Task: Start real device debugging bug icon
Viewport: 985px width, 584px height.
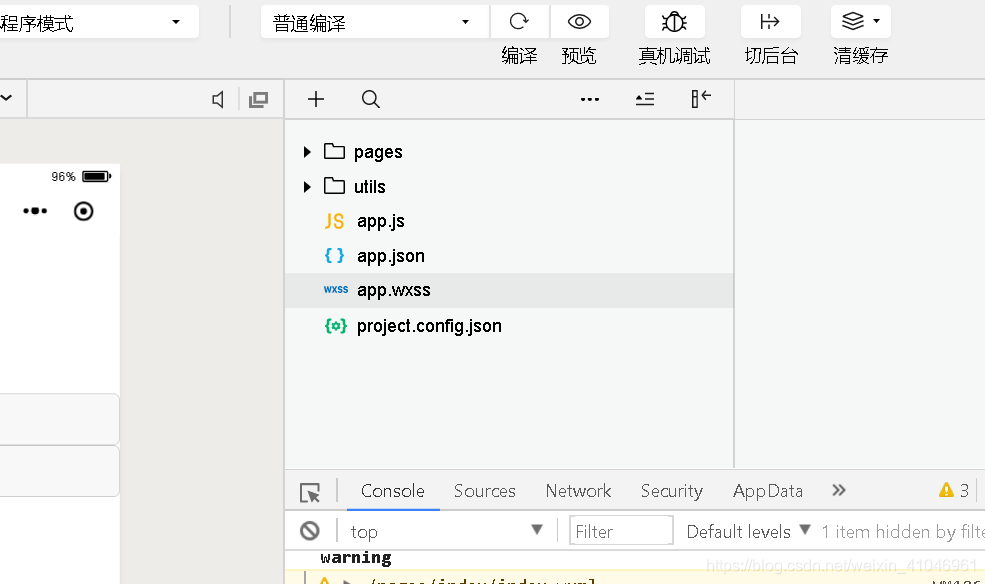Action: (675, 22)
